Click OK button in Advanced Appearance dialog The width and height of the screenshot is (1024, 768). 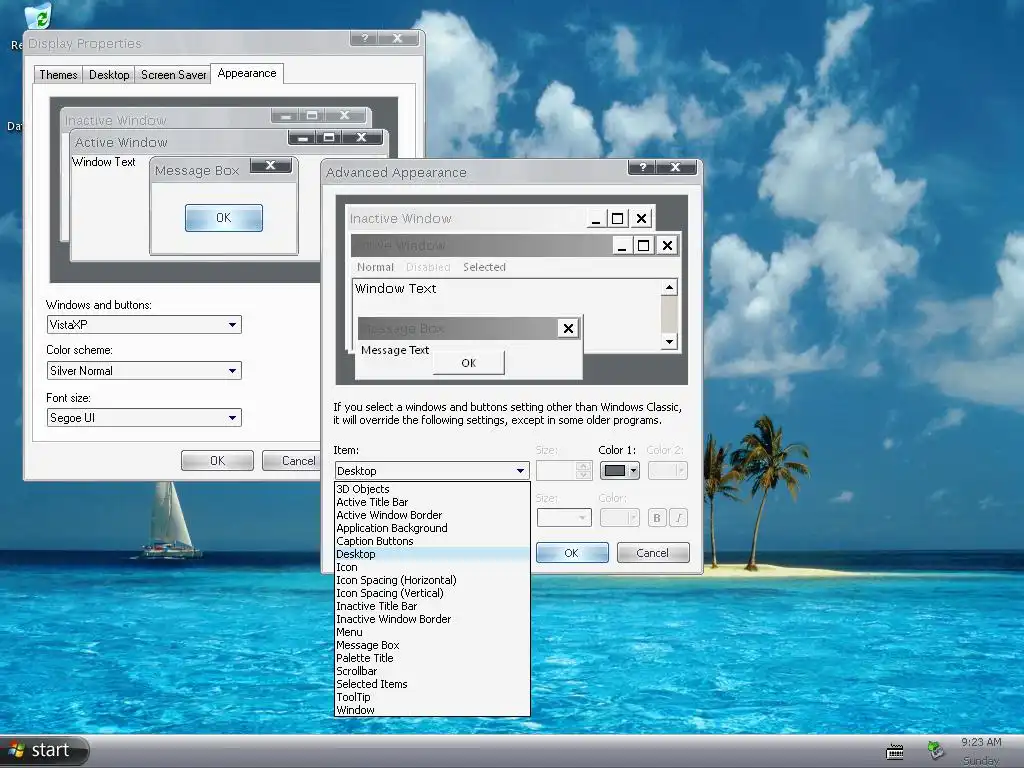click(x=571, y=552)
